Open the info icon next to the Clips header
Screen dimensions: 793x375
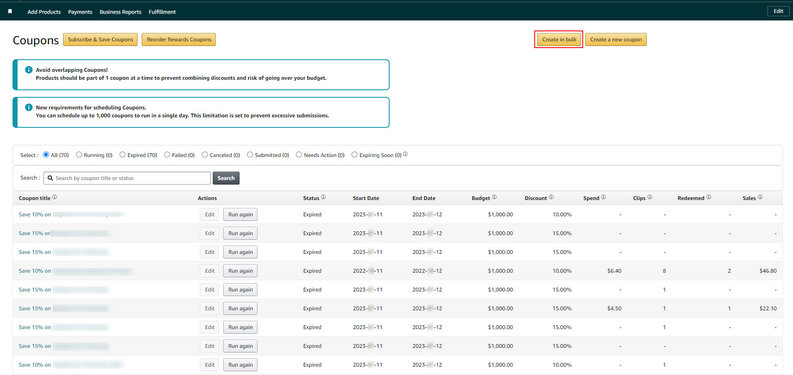tap(650, 198)
